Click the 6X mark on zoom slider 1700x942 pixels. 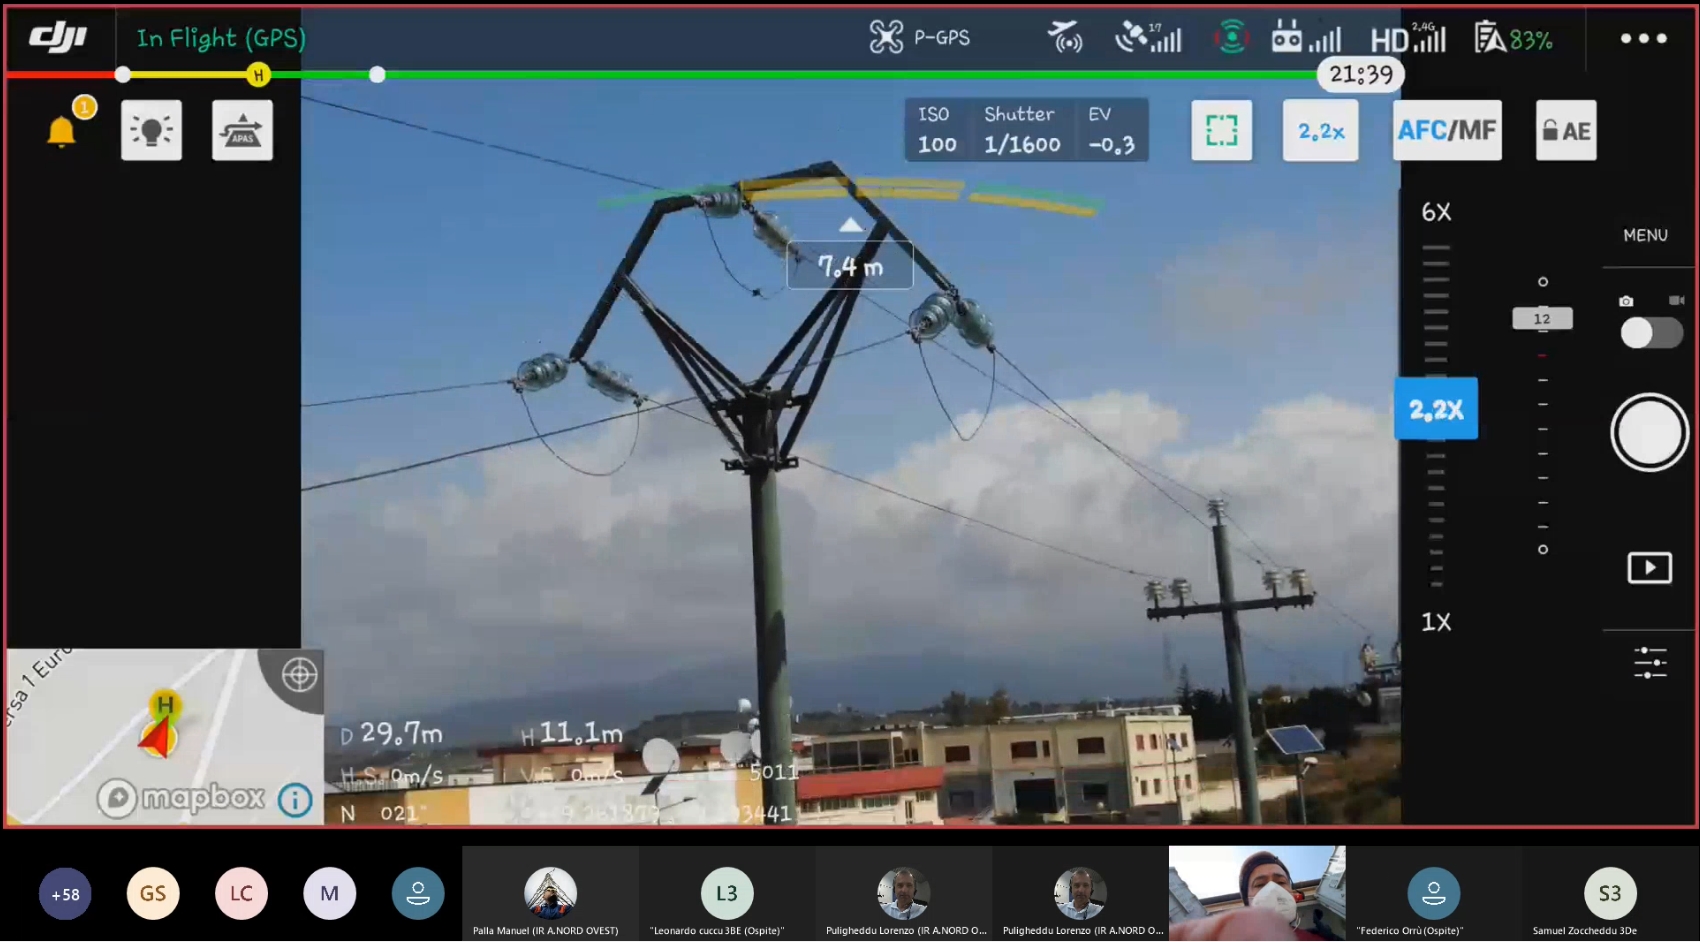(x=1436, y=212)
